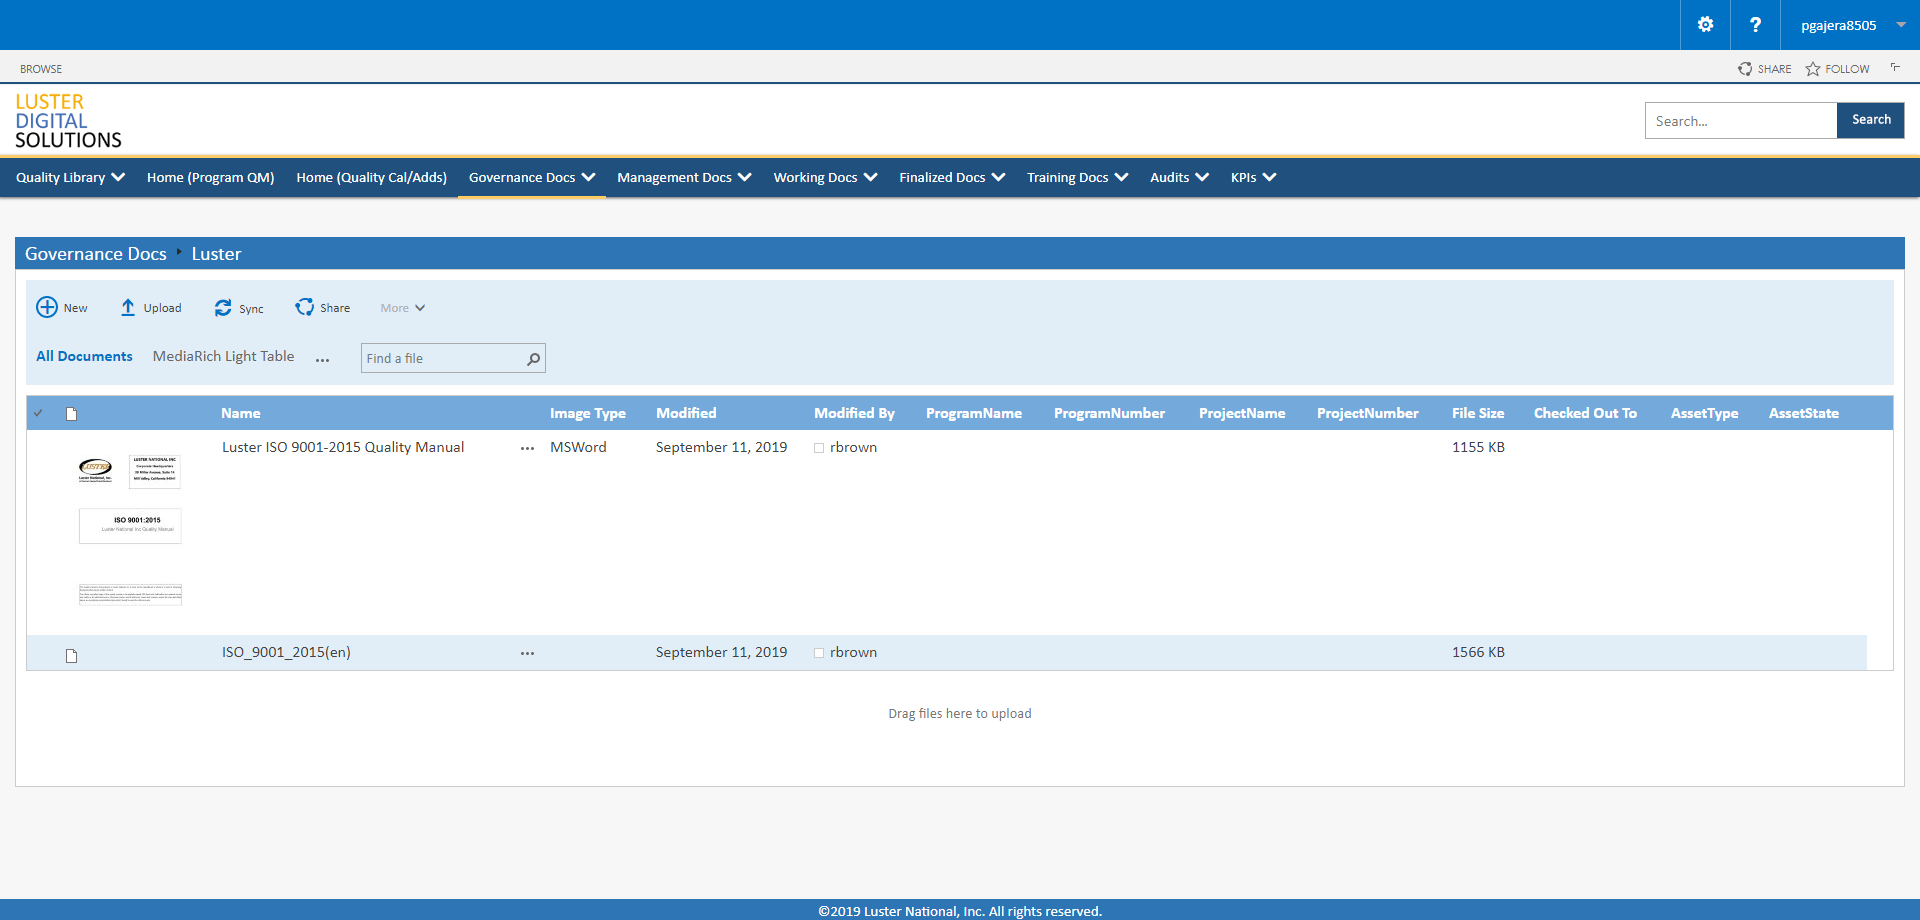Open the ISO 9001:2015 title thumbnail
This screenshot has width=1920, height=920.
tap(130, 526)
